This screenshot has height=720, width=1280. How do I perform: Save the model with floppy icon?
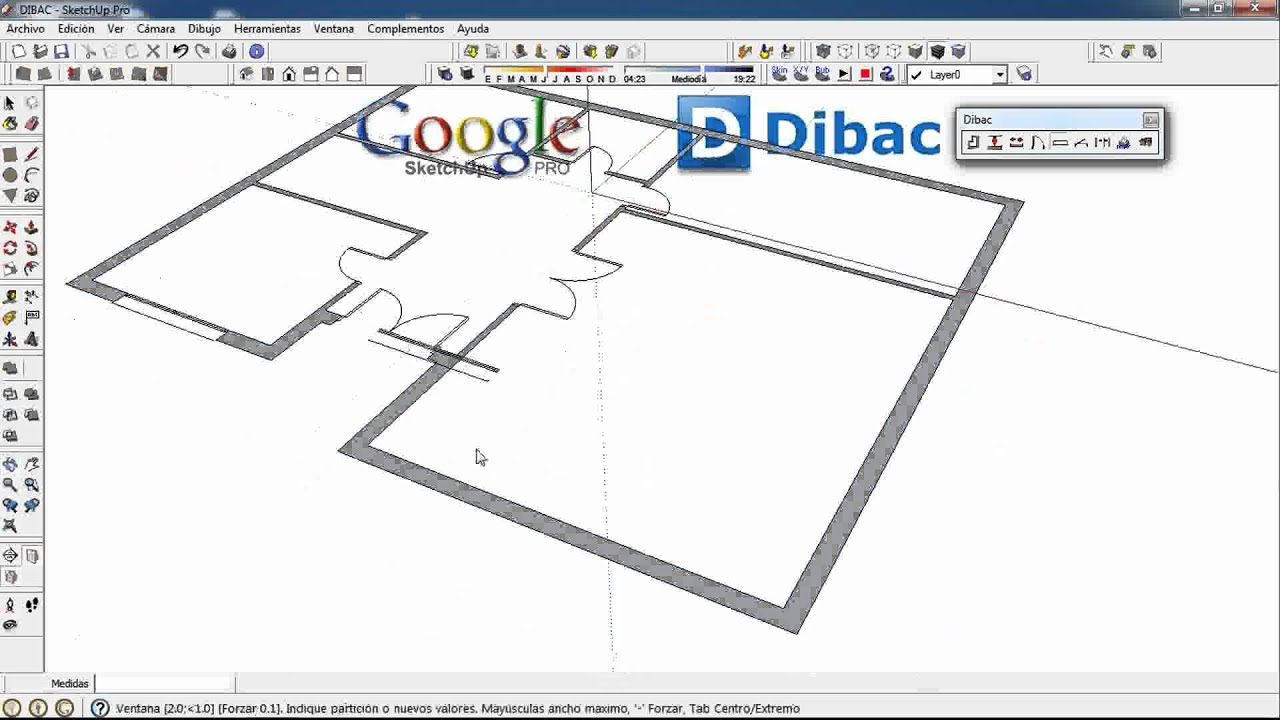62,51
